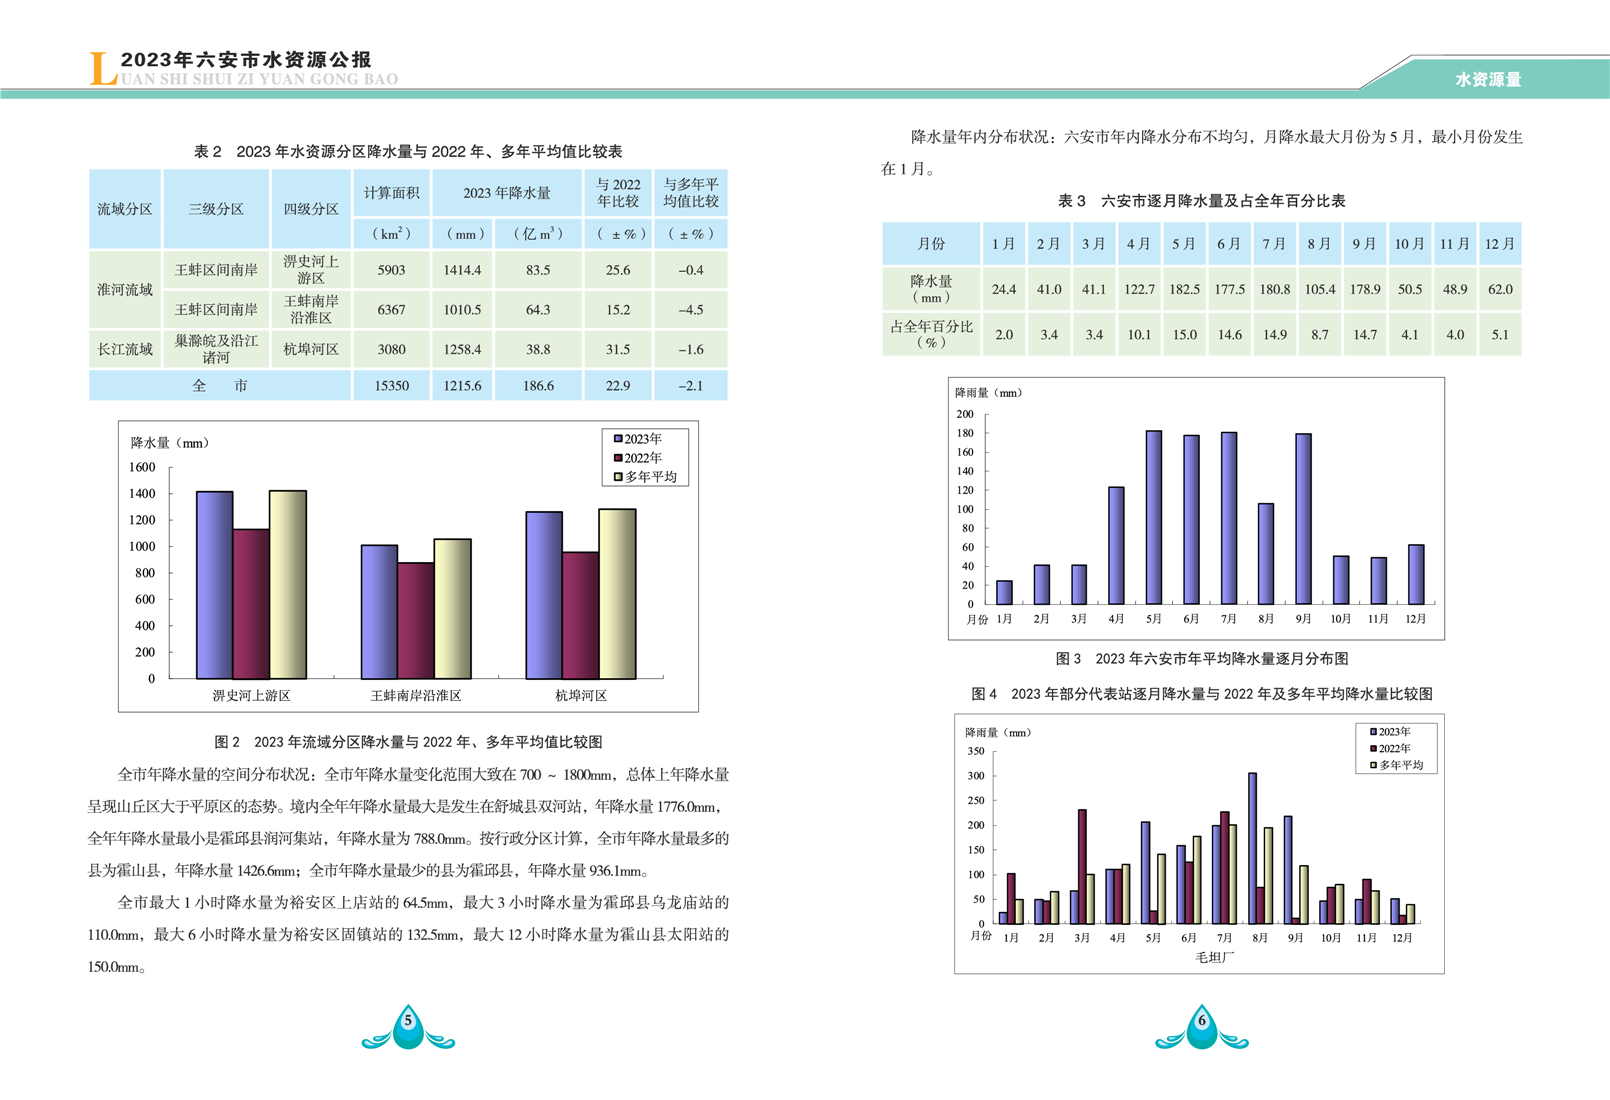Click the Figure 2 caption 图2

[x=408, y=742]
